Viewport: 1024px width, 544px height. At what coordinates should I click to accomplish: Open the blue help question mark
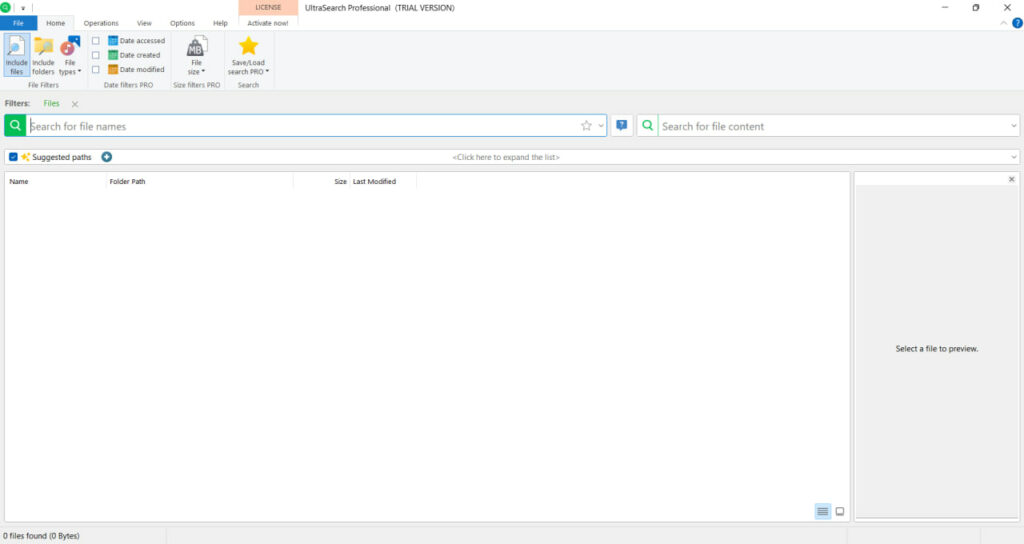pos(1017,23)
